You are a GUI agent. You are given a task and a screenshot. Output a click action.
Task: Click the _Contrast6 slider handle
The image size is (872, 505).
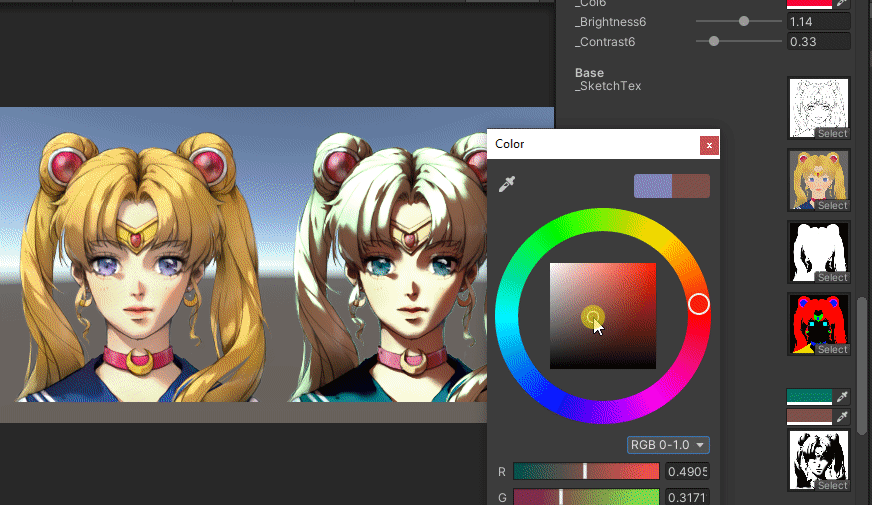point(714,41)
